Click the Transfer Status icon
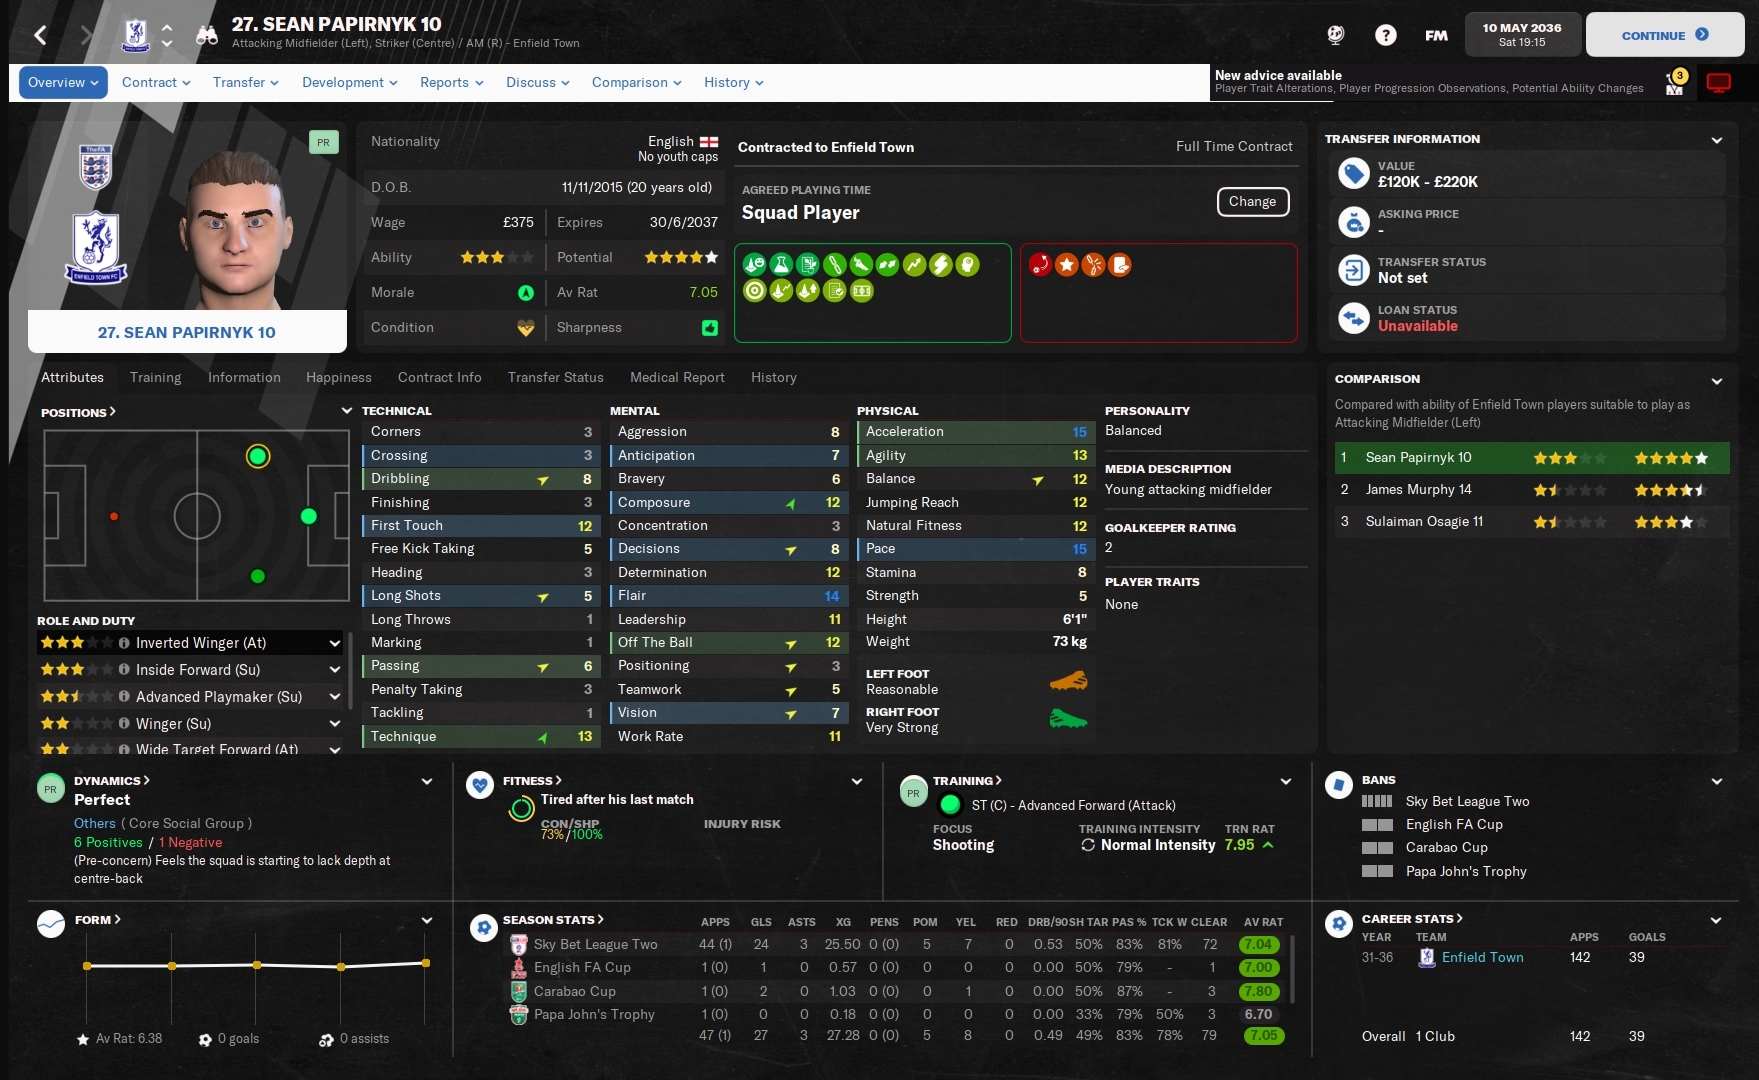This screenshot has width=1759, height=1080. [1354, 270]
